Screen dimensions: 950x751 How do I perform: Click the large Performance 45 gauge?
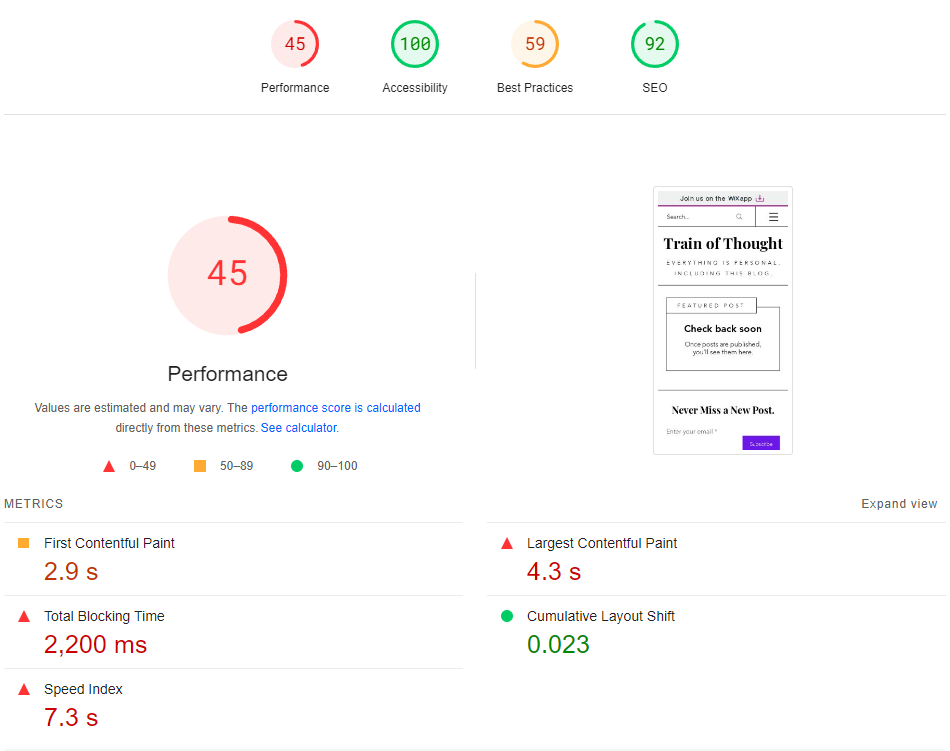[x=227, y=275]
